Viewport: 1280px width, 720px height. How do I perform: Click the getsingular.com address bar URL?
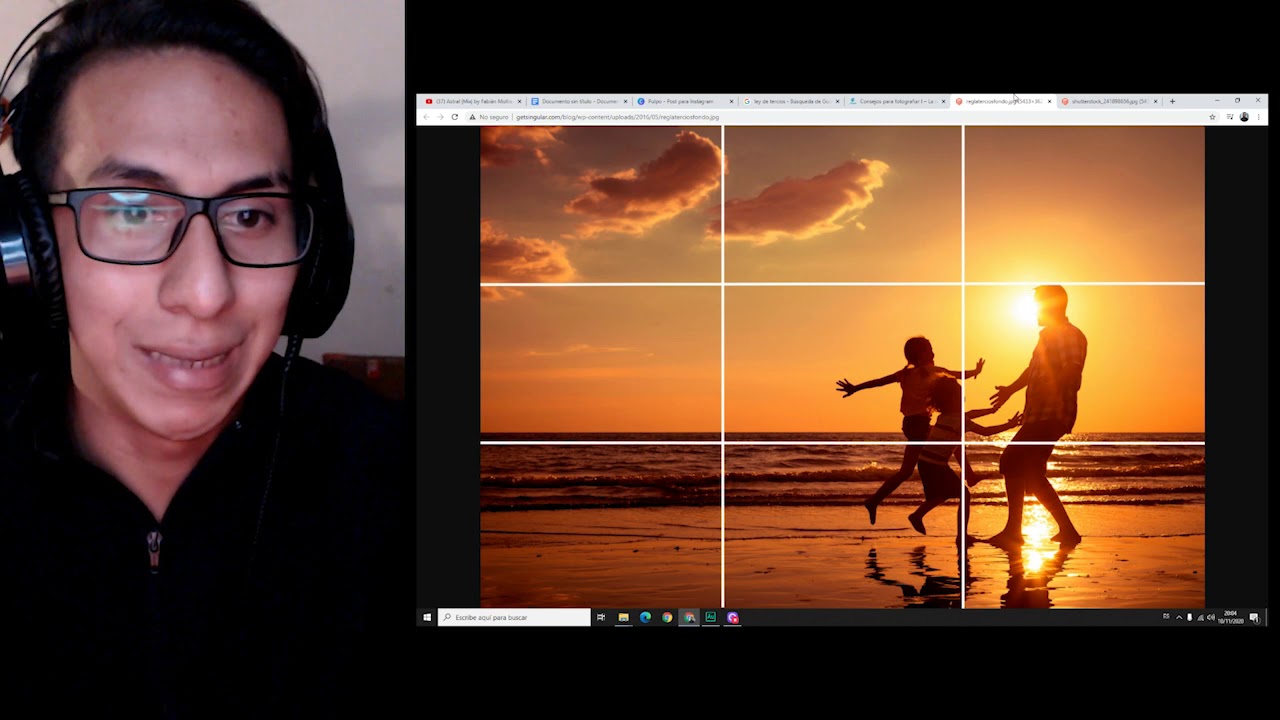pos(617,117)
